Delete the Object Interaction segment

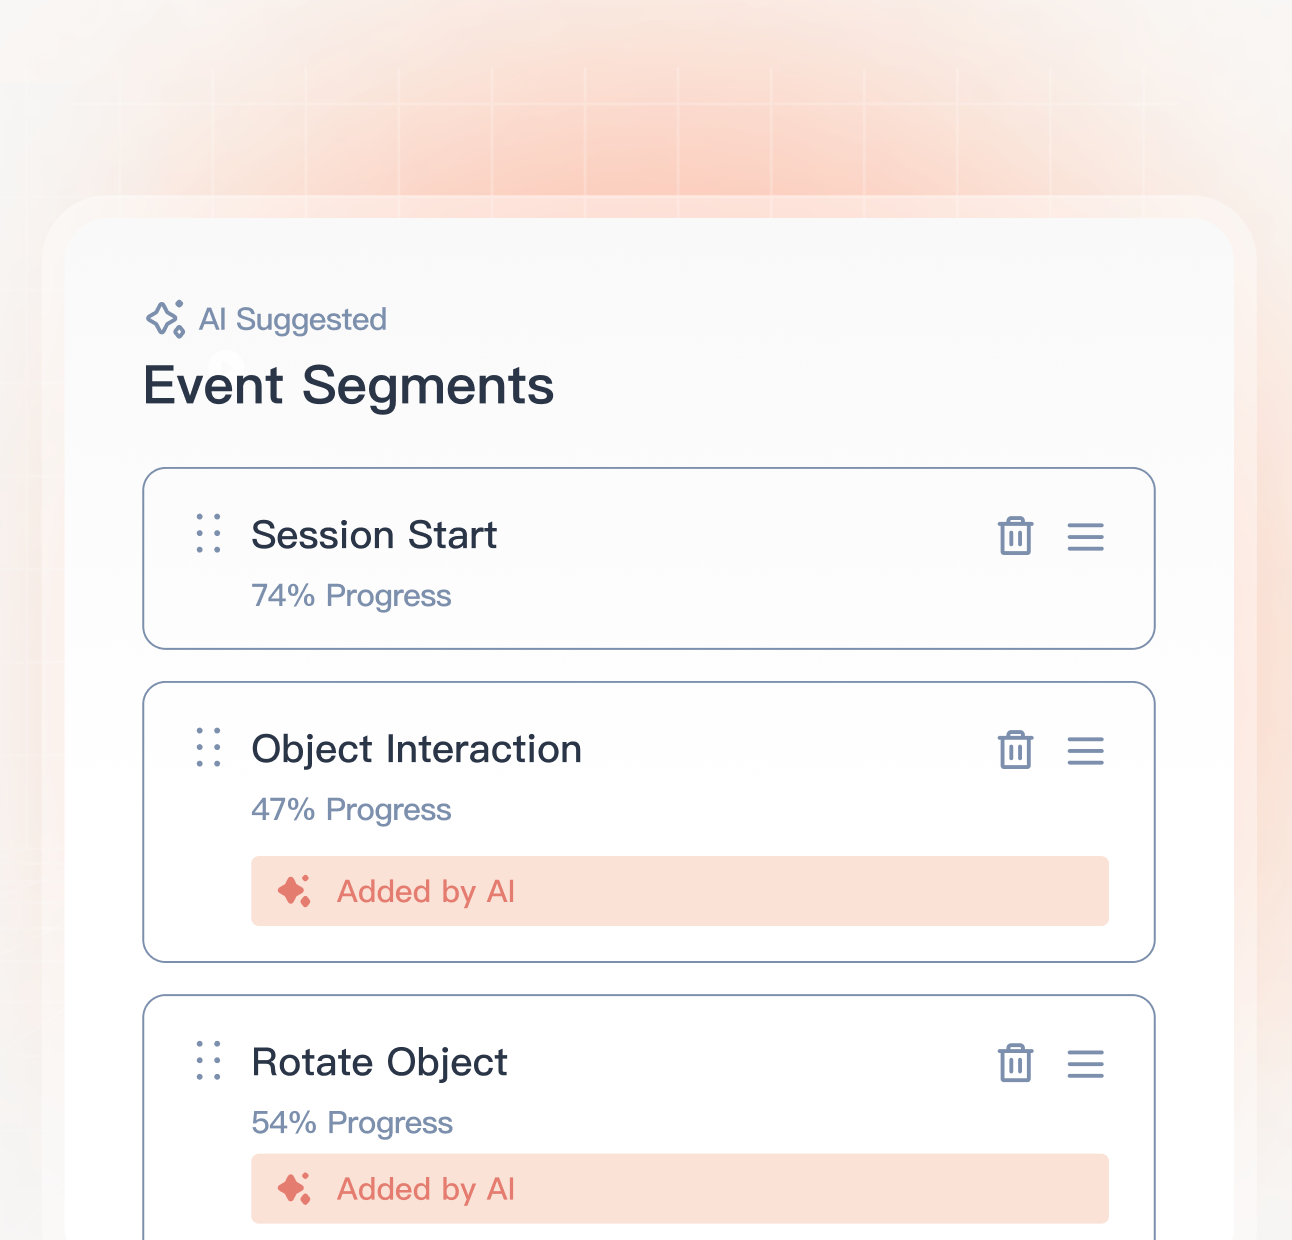tap(1015, 750)
